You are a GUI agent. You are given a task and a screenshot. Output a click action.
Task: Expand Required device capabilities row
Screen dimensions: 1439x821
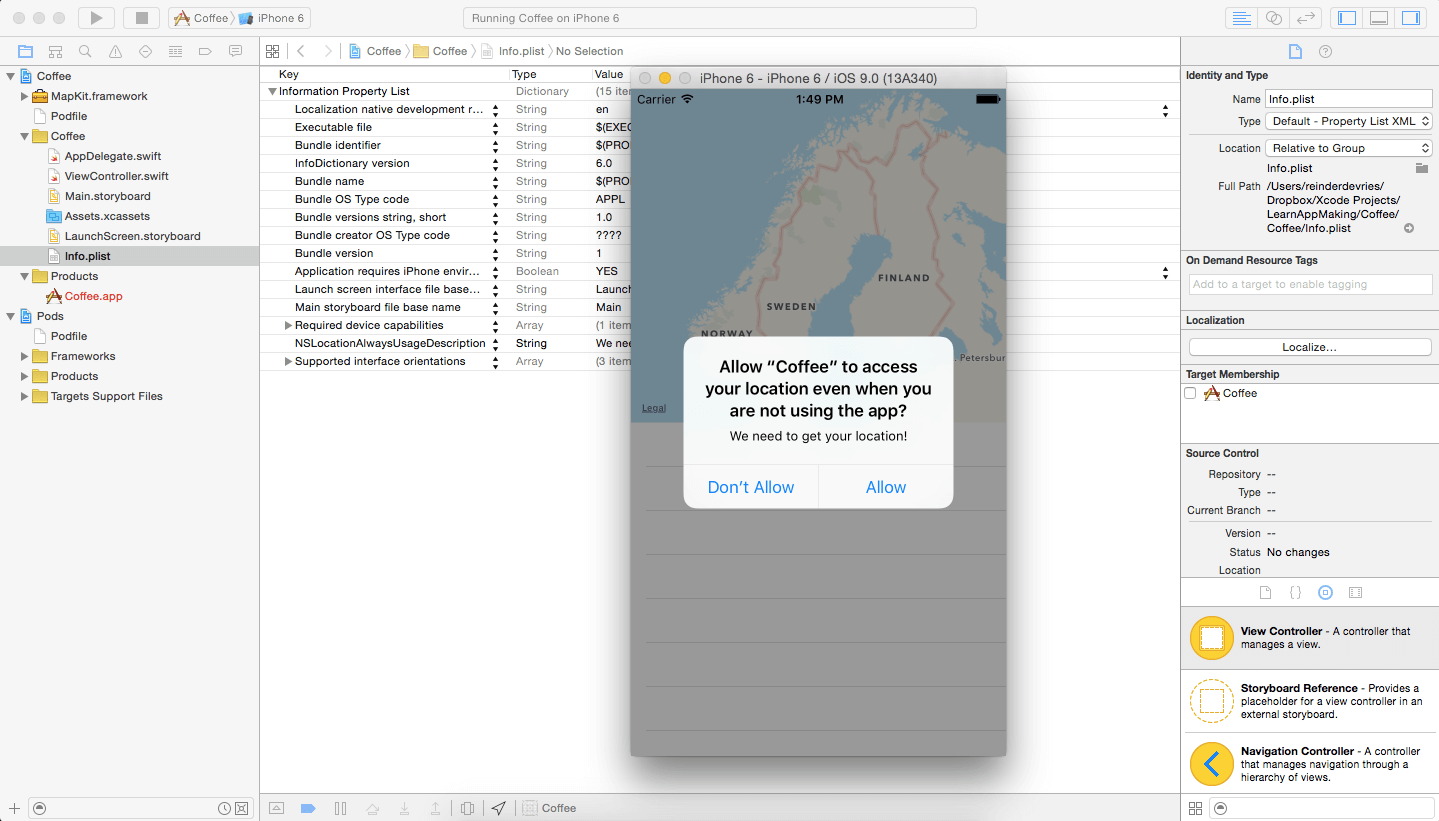(x=288, y=326)
